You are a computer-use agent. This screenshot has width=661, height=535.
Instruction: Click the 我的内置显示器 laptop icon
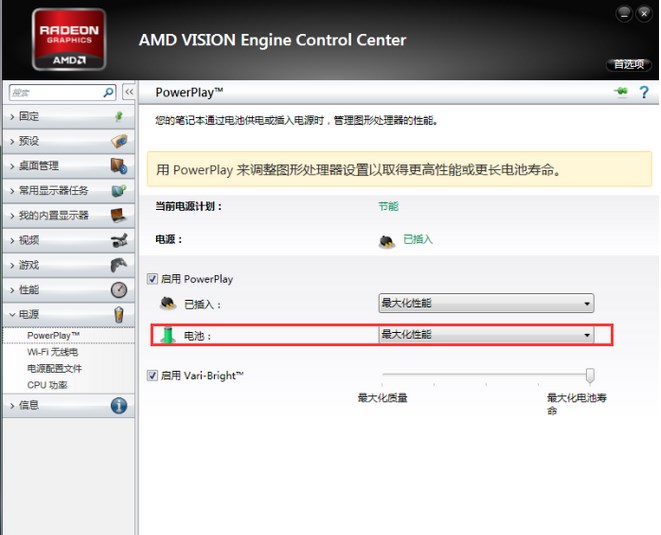[x=119, y=215]
